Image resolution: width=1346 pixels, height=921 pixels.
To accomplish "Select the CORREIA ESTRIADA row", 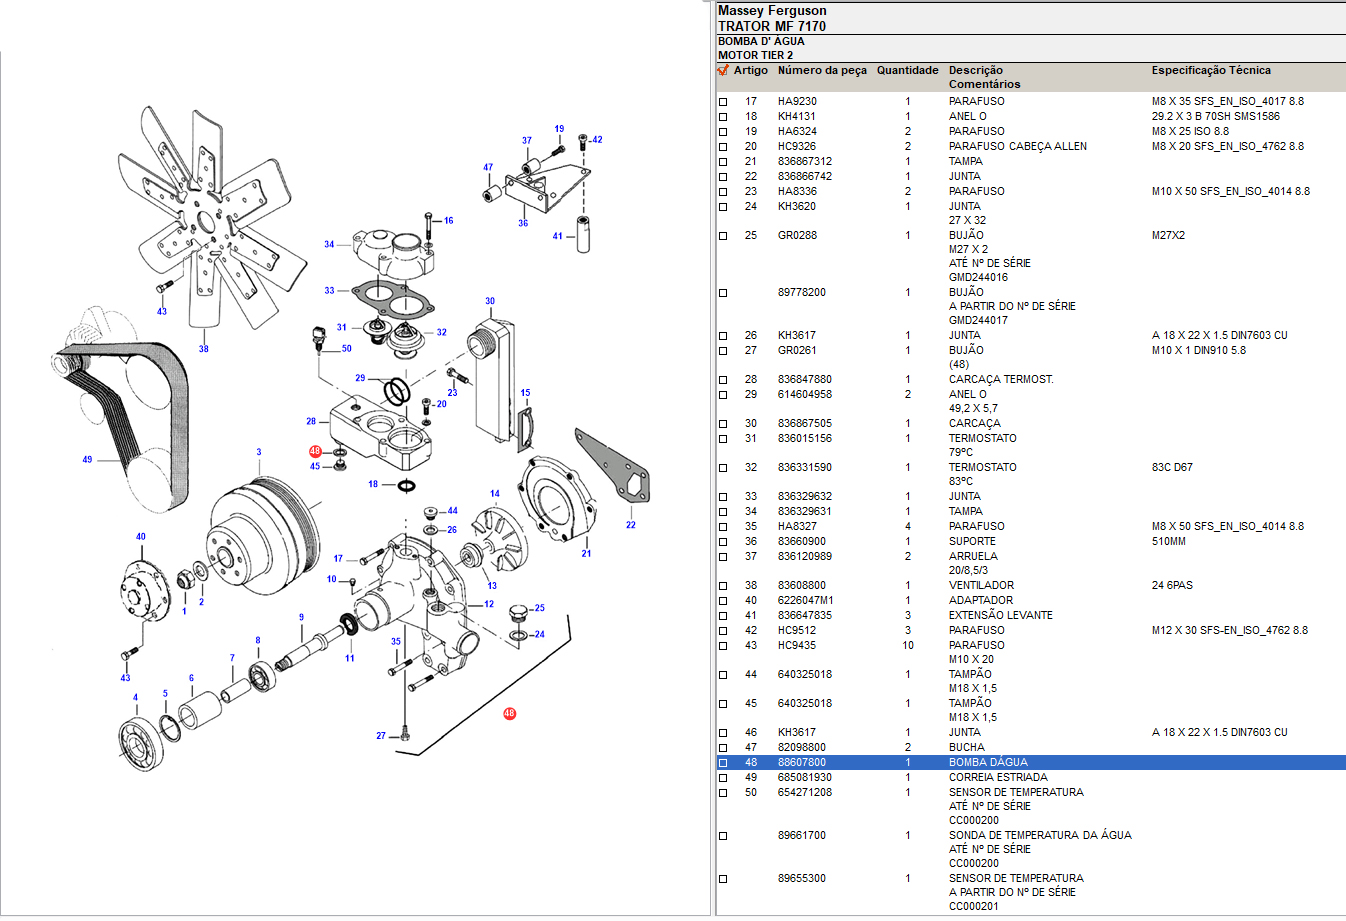I will click(x=997, y=778).
